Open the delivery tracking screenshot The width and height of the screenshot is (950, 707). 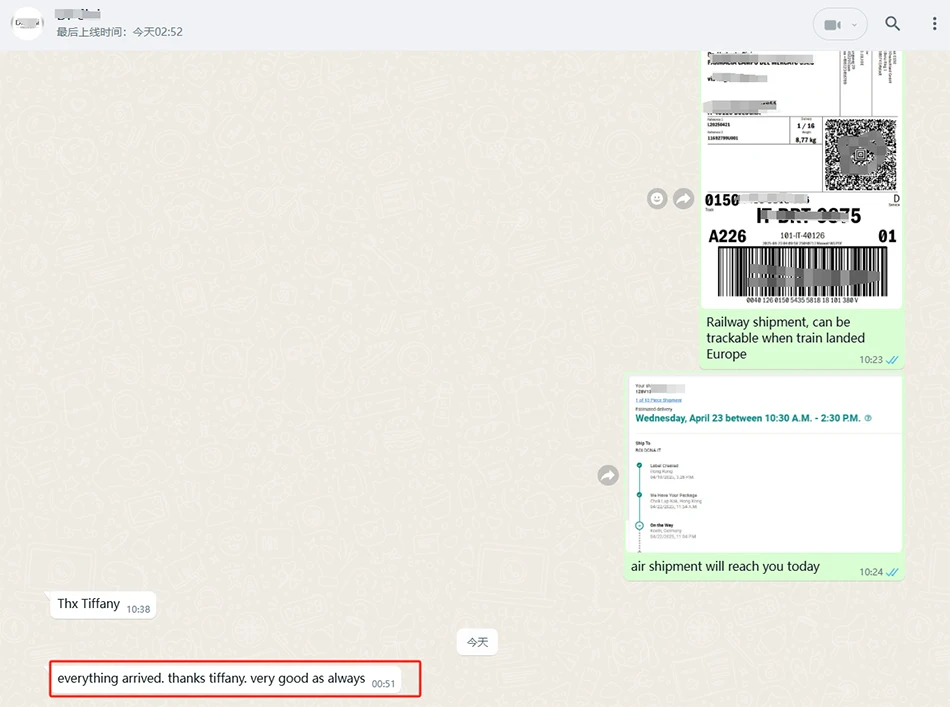click(764, 464)
